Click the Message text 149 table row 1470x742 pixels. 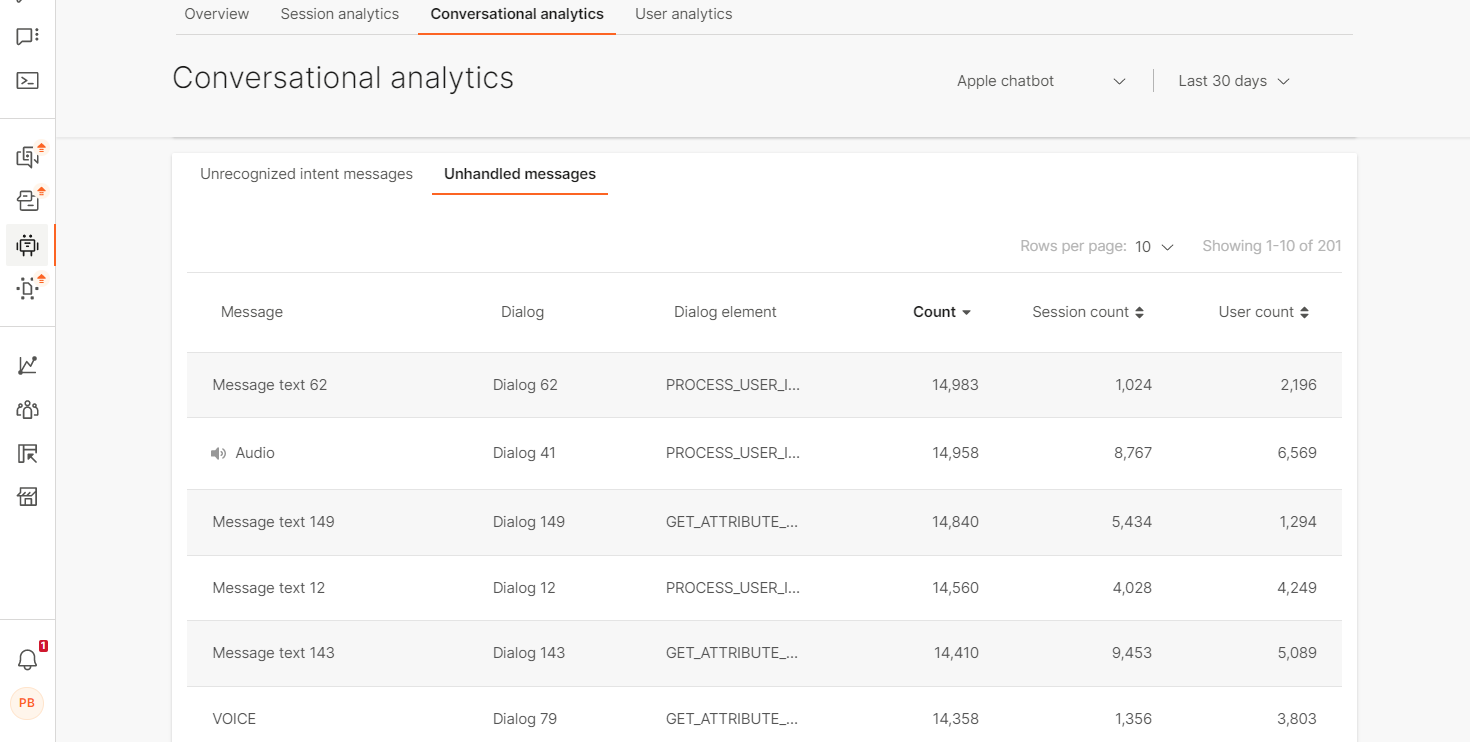click(x=273, y=522)
